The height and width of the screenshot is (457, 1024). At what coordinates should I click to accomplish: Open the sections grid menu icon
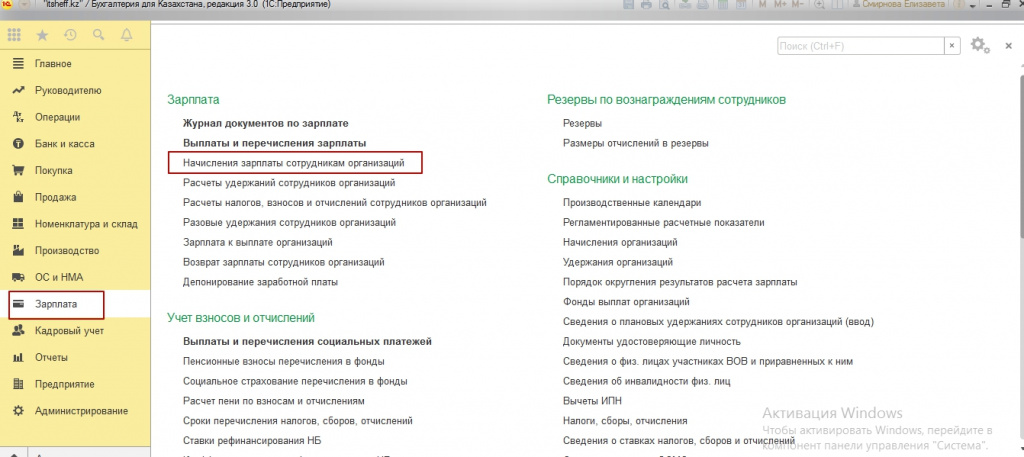point(14,35)
